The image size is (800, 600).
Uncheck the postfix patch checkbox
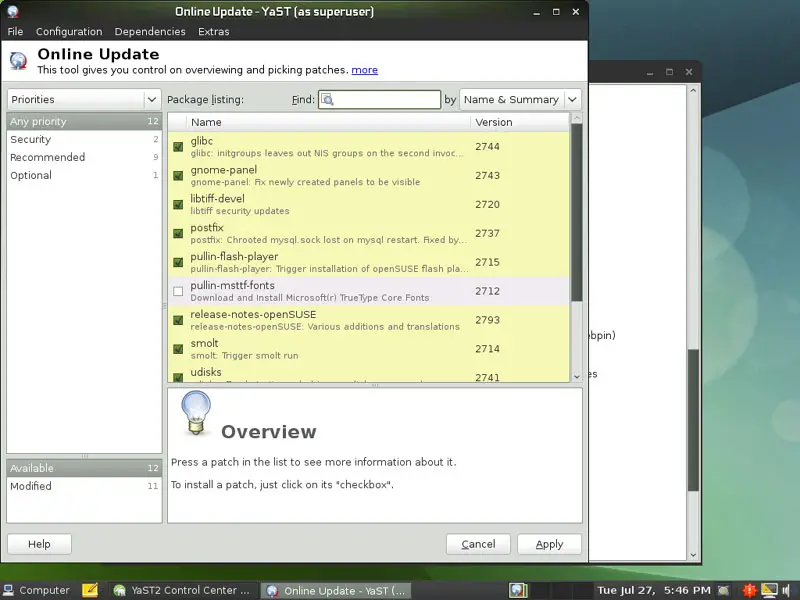178,234
